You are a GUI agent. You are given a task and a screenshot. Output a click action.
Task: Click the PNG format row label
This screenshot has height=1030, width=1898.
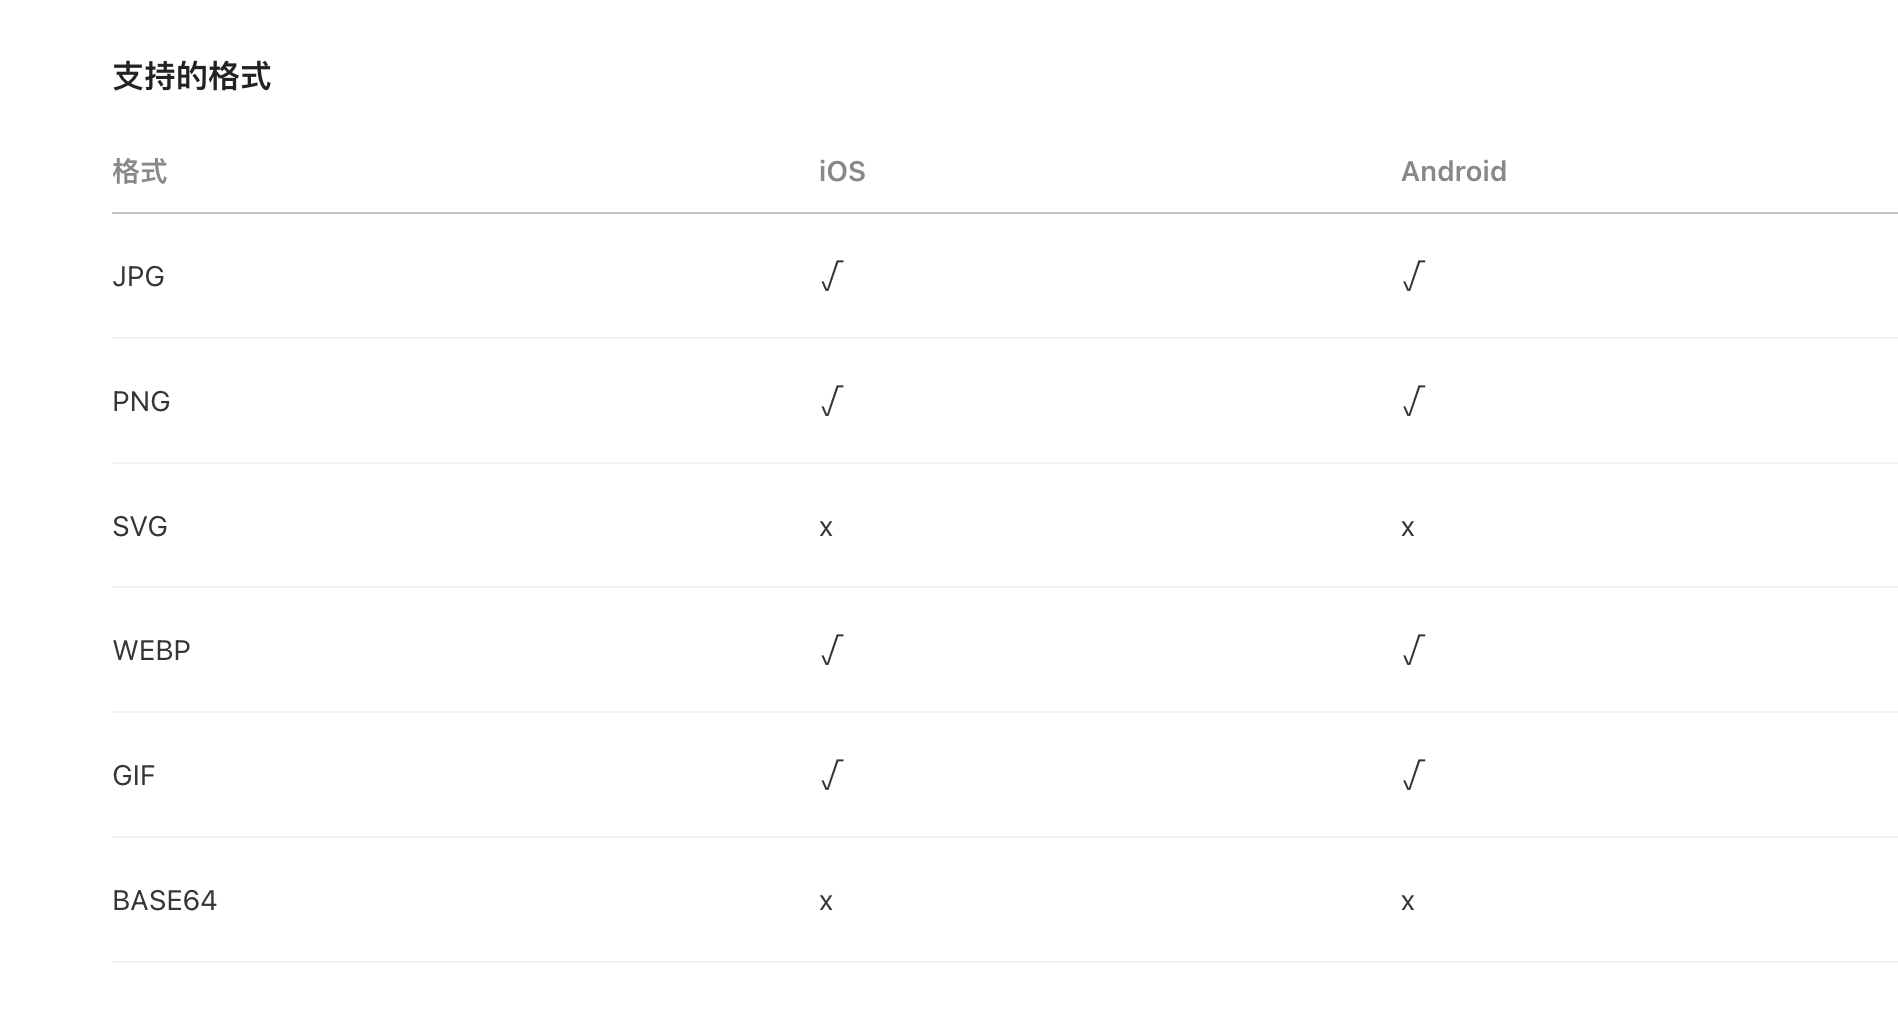[141, 402]
